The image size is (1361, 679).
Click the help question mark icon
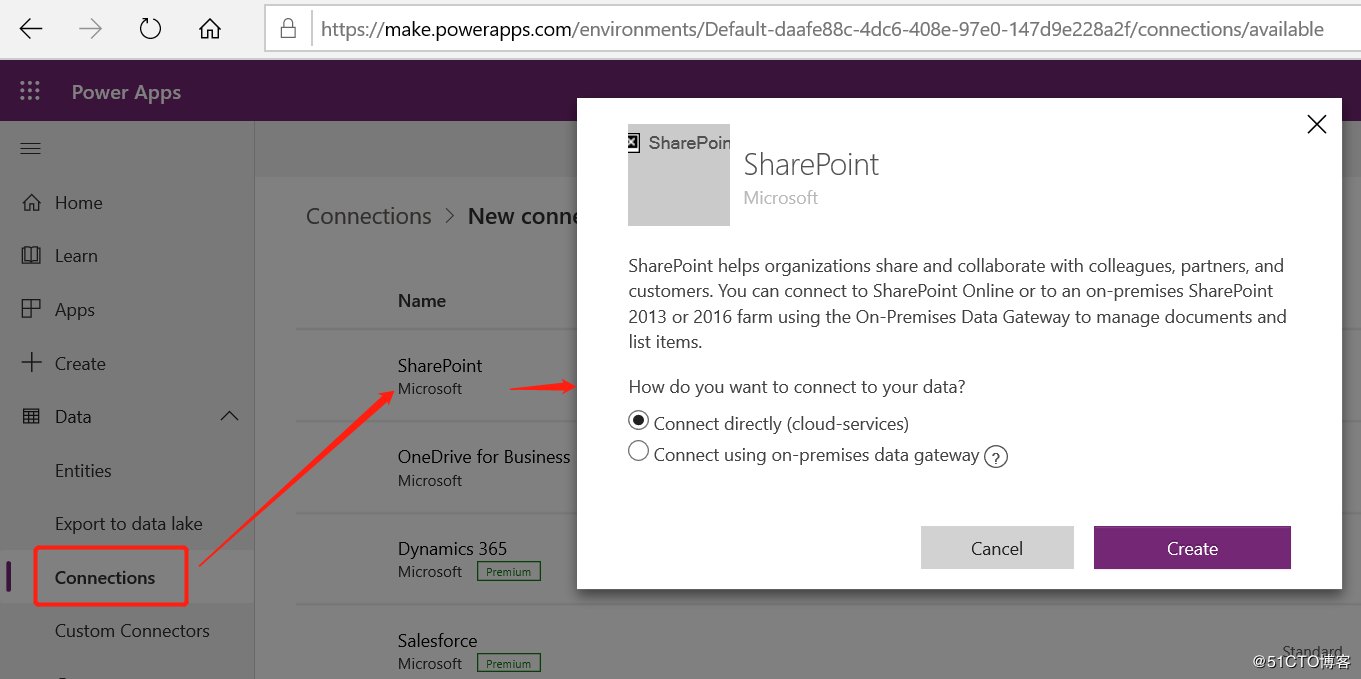tap(995, 457)
